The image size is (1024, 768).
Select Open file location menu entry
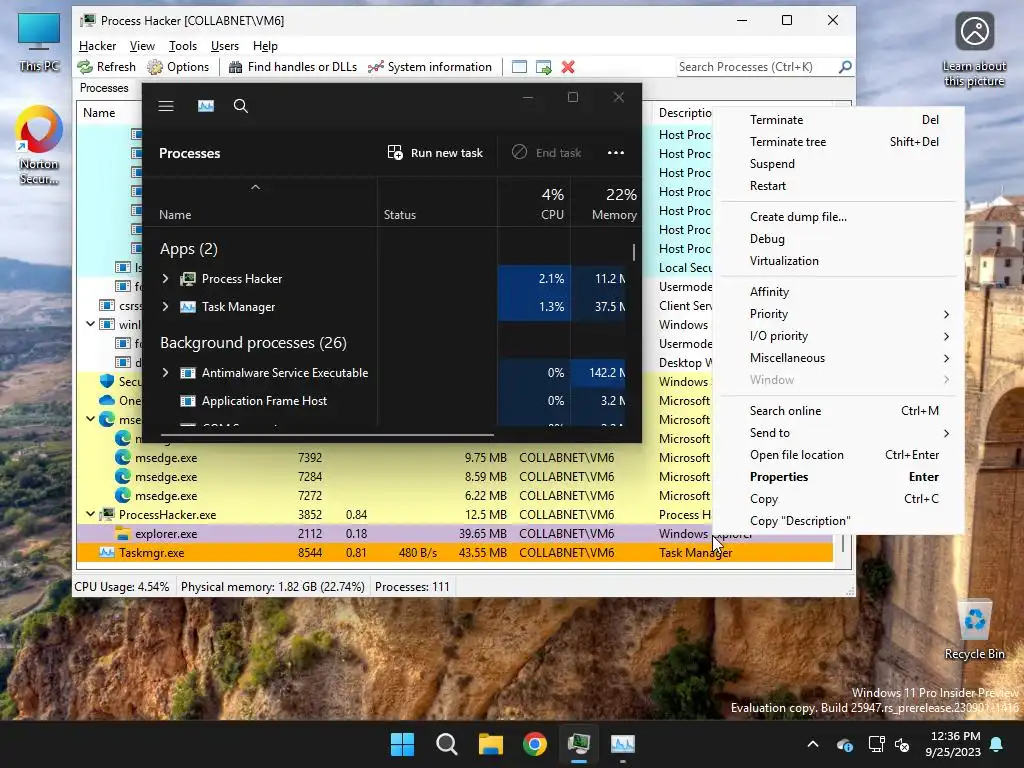pos(840,455)
